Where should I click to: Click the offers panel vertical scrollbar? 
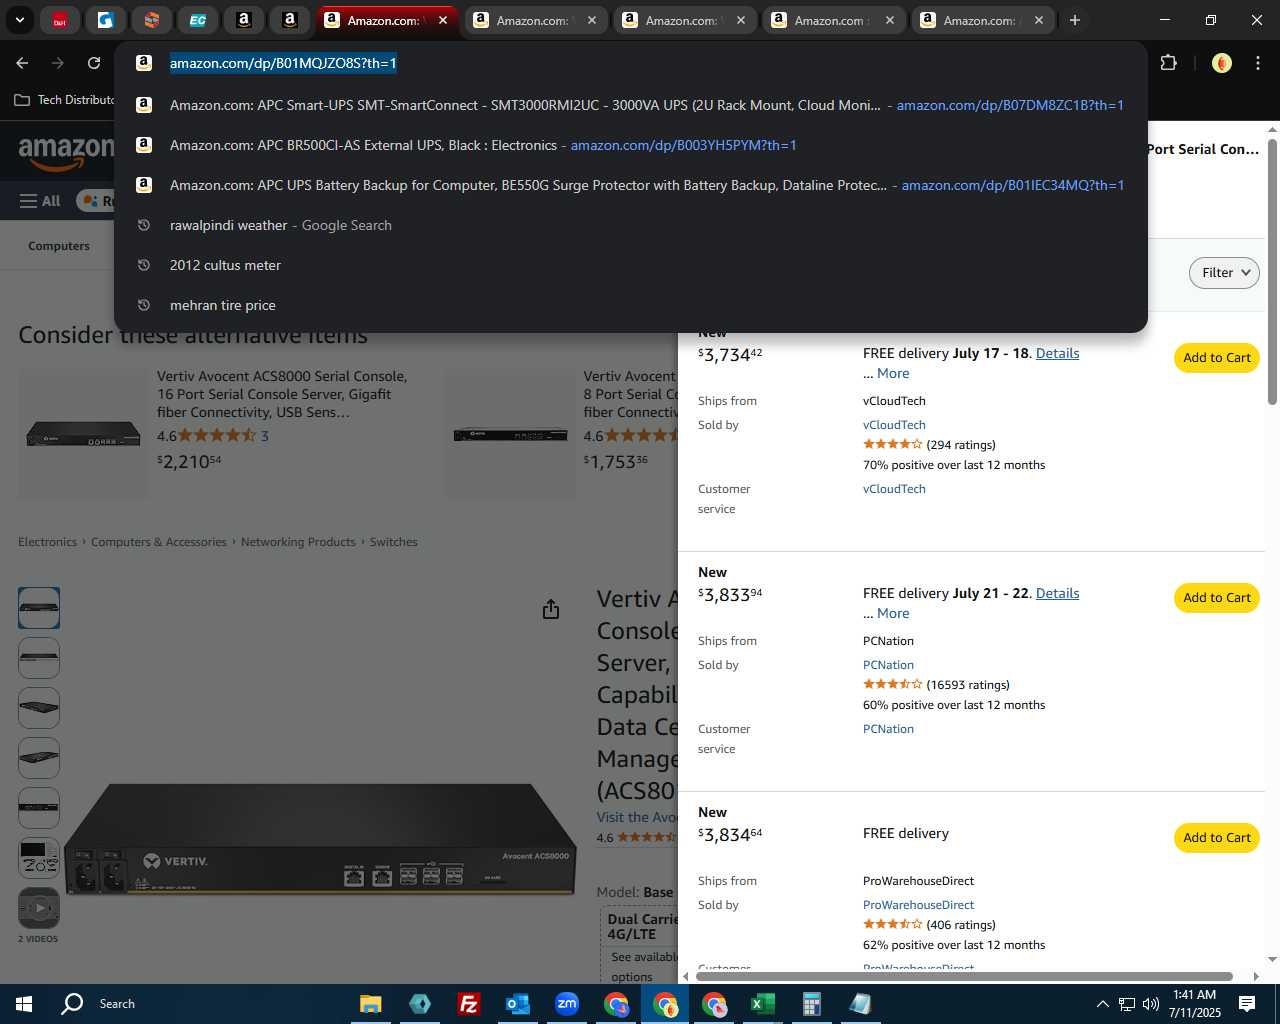(1272, 270)
